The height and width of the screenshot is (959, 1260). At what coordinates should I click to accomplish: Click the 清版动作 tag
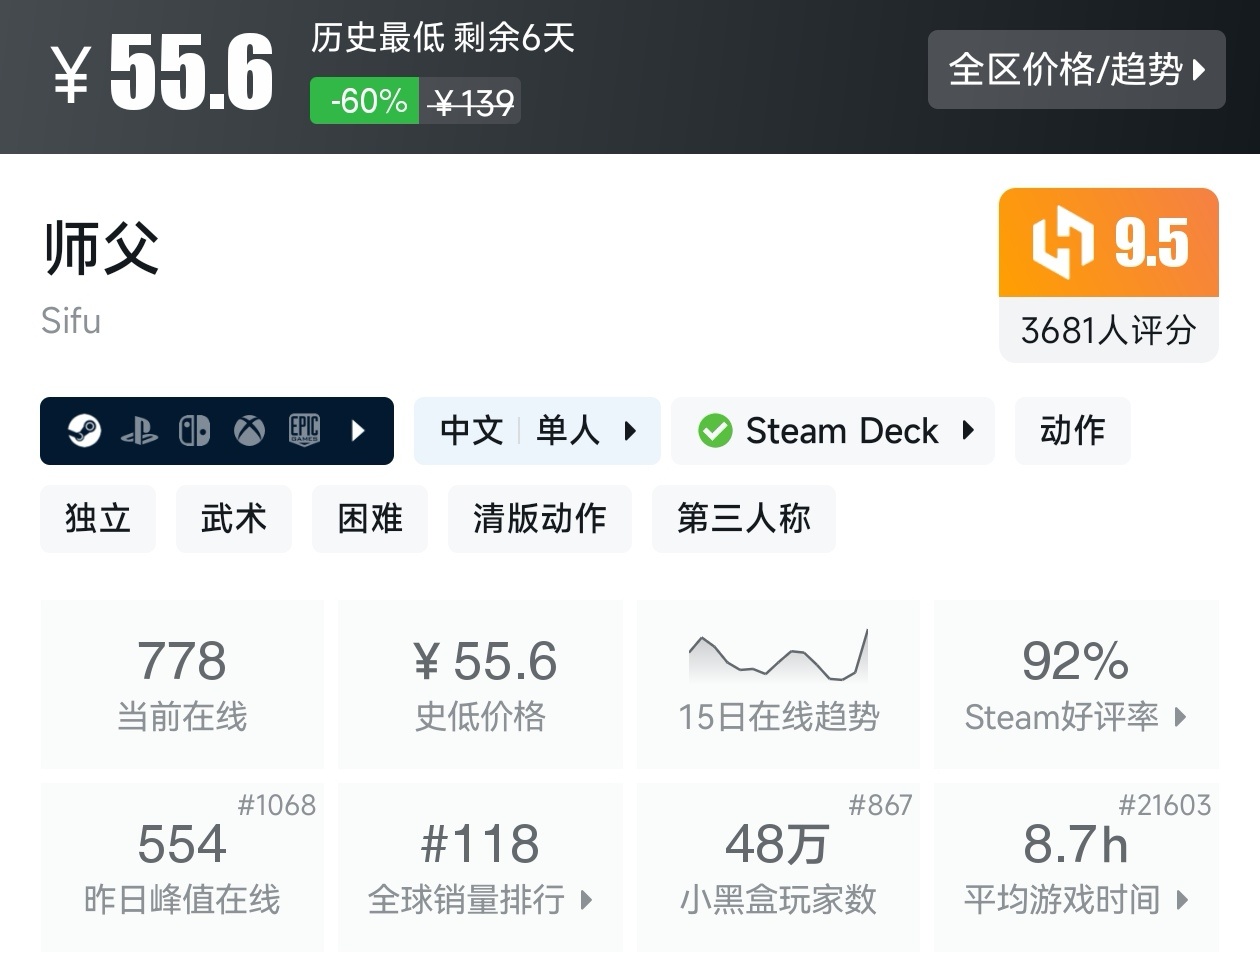tap(539, 519)
